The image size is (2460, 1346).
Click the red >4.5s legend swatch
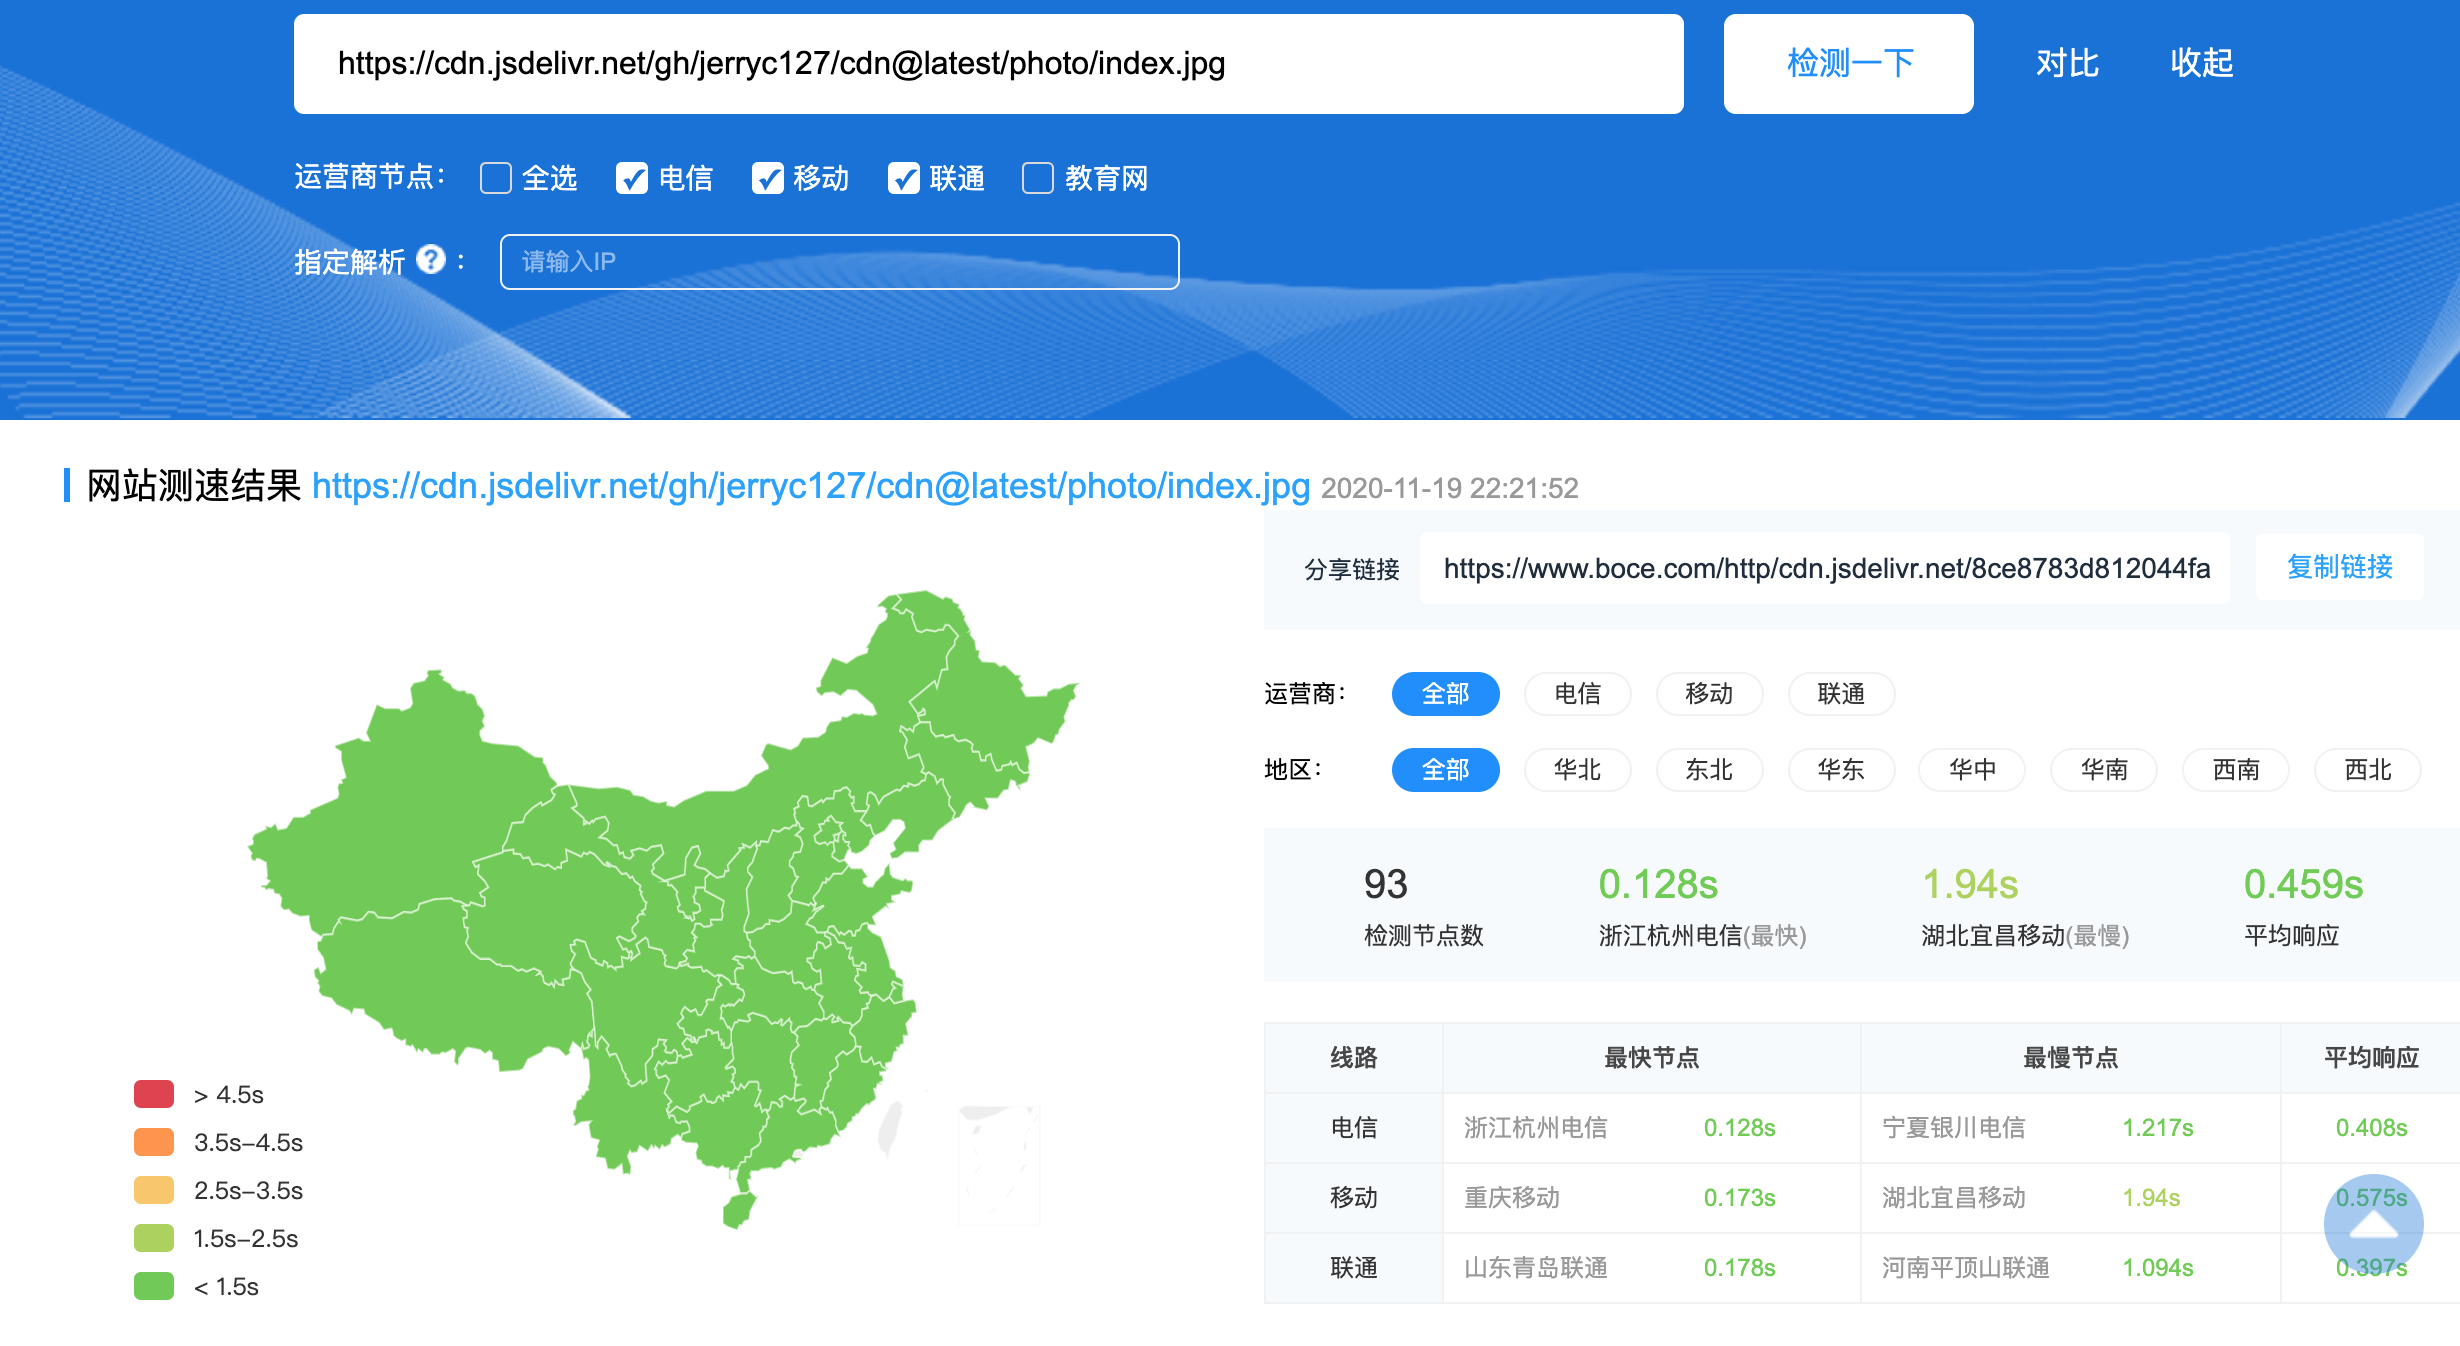click(x=154, y=1094)
